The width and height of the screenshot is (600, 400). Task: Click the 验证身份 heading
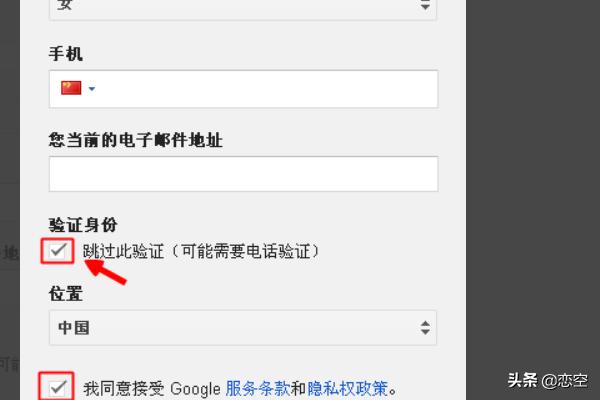[x=83, y=224]
